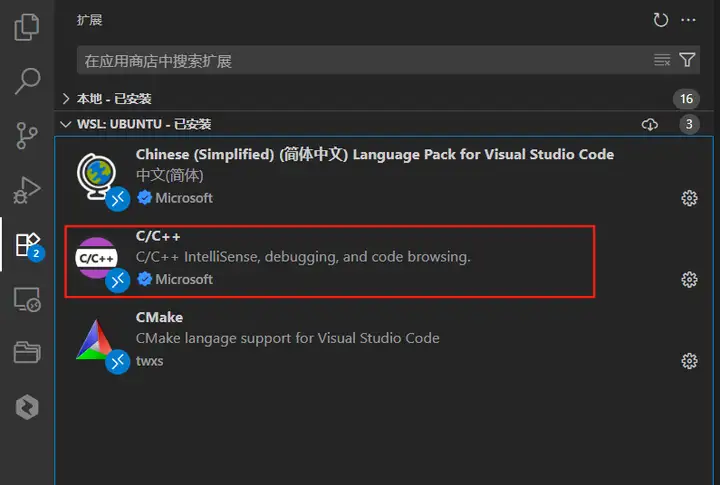Install local extensions in WSL cloud icon
720x485 pixels.
pos(649,124)
